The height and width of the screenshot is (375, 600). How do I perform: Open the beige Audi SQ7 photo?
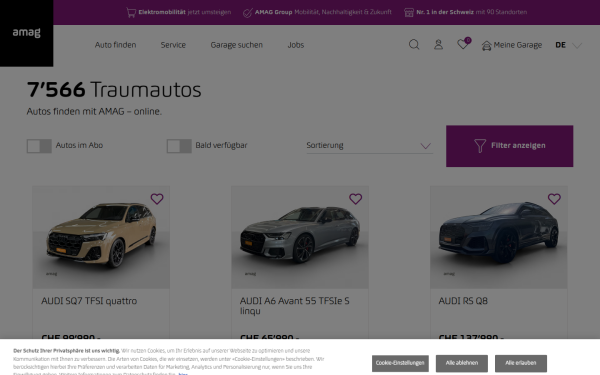[x=101, y=237]
